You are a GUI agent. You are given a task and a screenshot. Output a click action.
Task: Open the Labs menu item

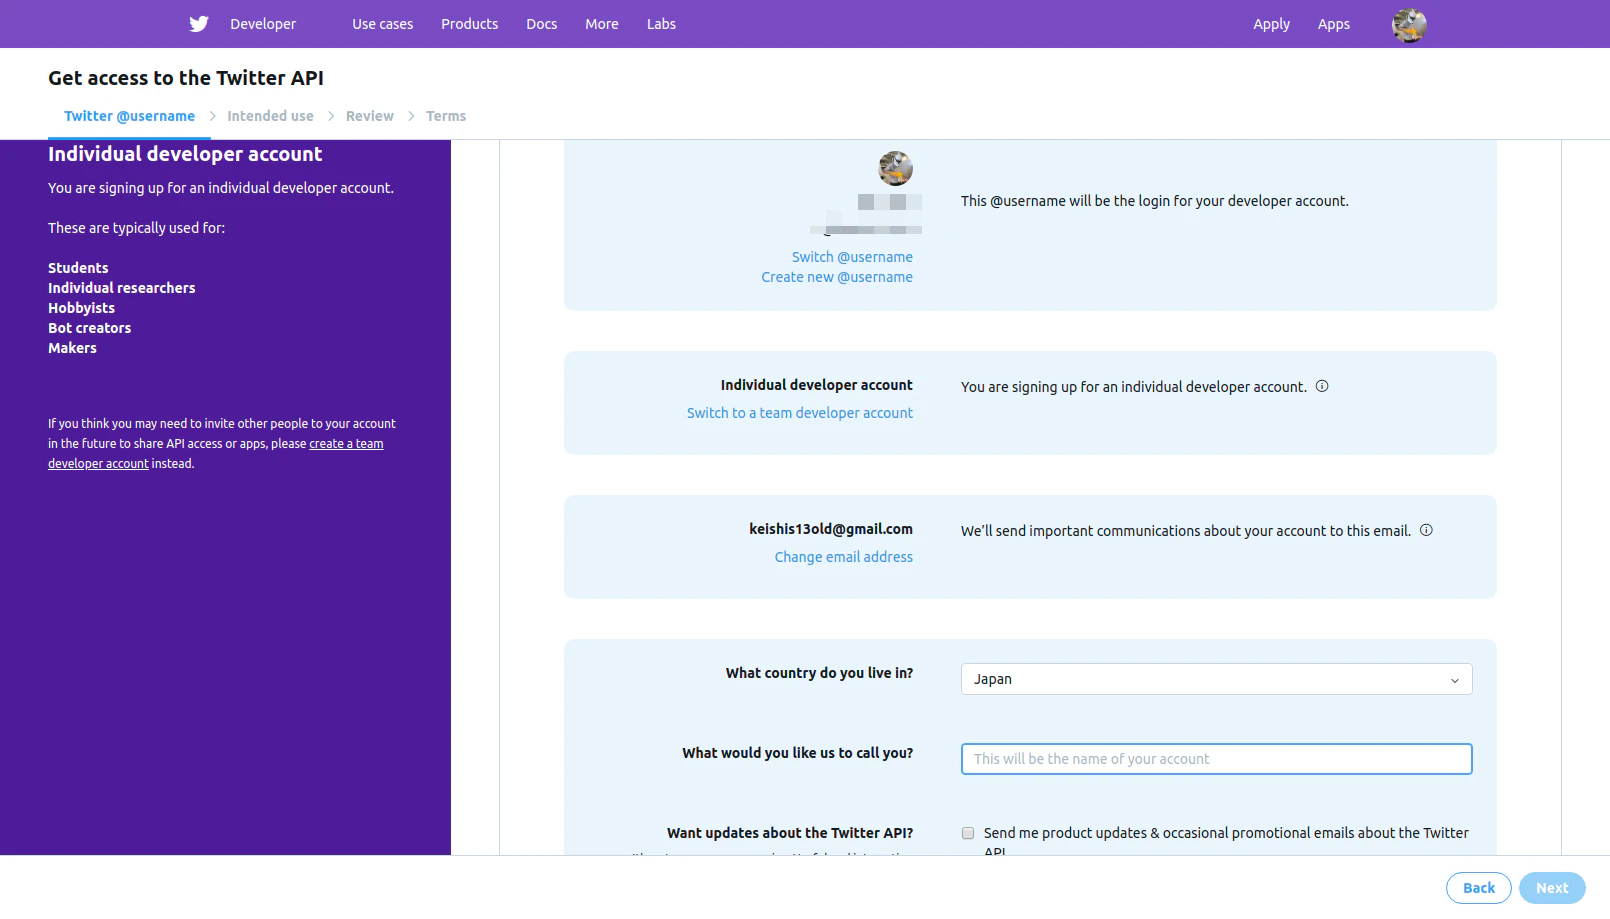point(661,24)
